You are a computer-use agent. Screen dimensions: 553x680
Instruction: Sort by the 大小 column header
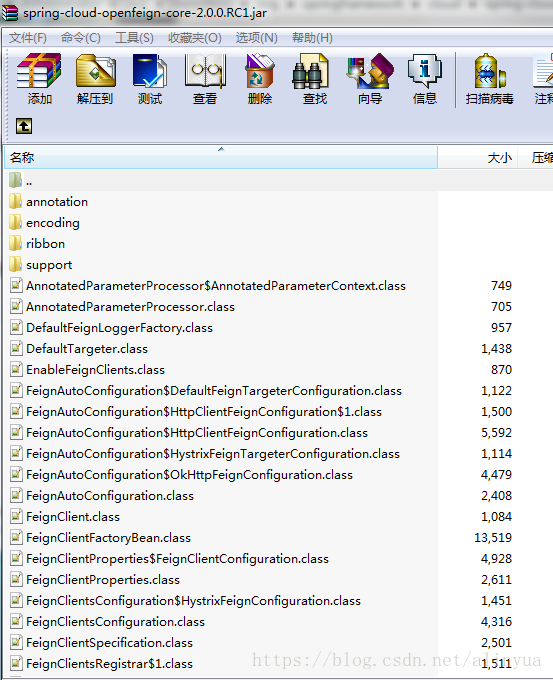tap(478, 157)
